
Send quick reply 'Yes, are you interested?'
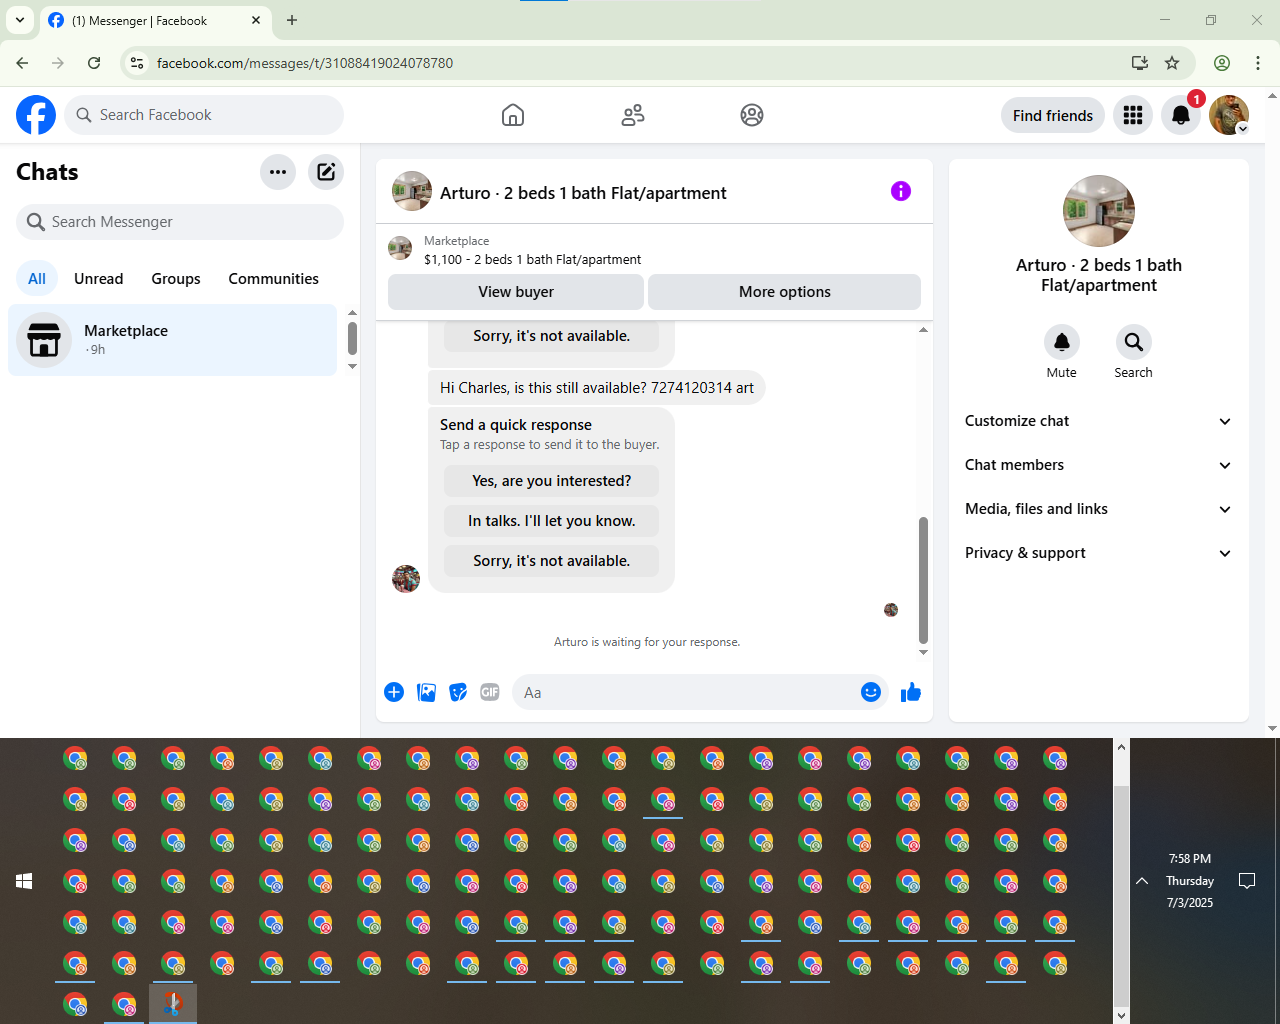click(552, 481)
